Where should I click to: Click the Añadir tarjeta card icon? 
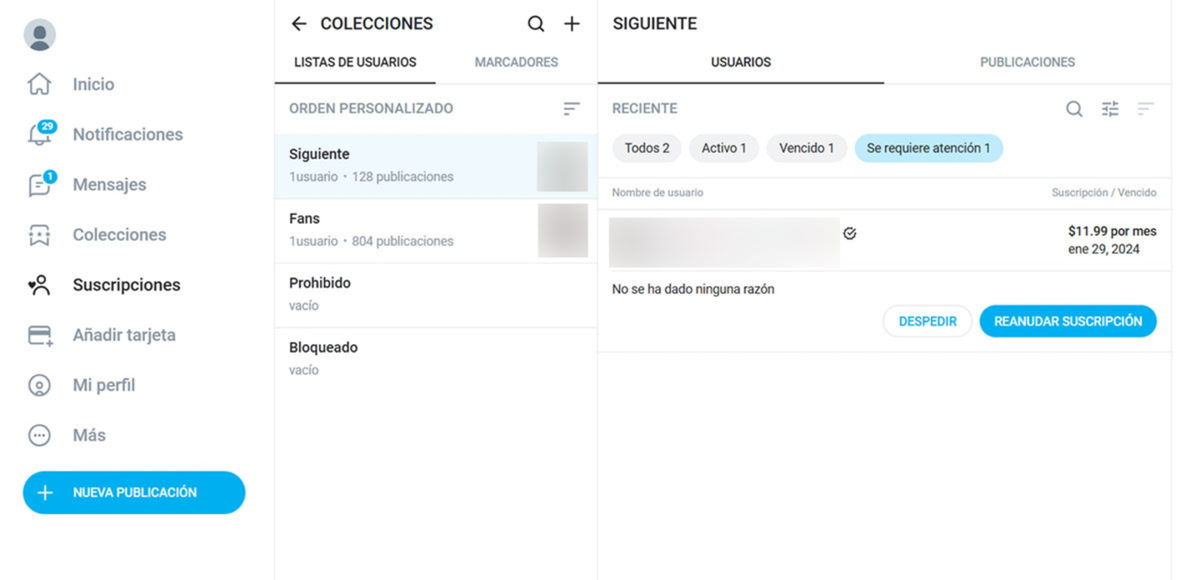click(x=38, y=334)
